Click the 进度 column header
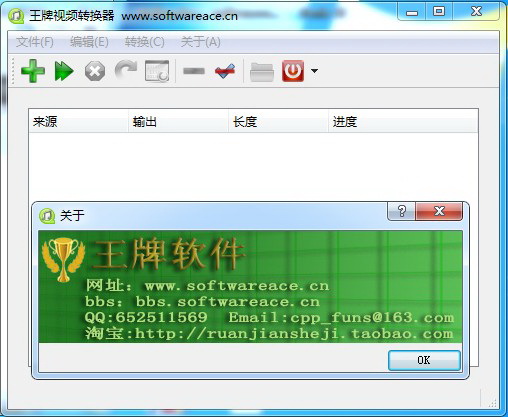Screen dimensions: 508x417 (403, 121)
